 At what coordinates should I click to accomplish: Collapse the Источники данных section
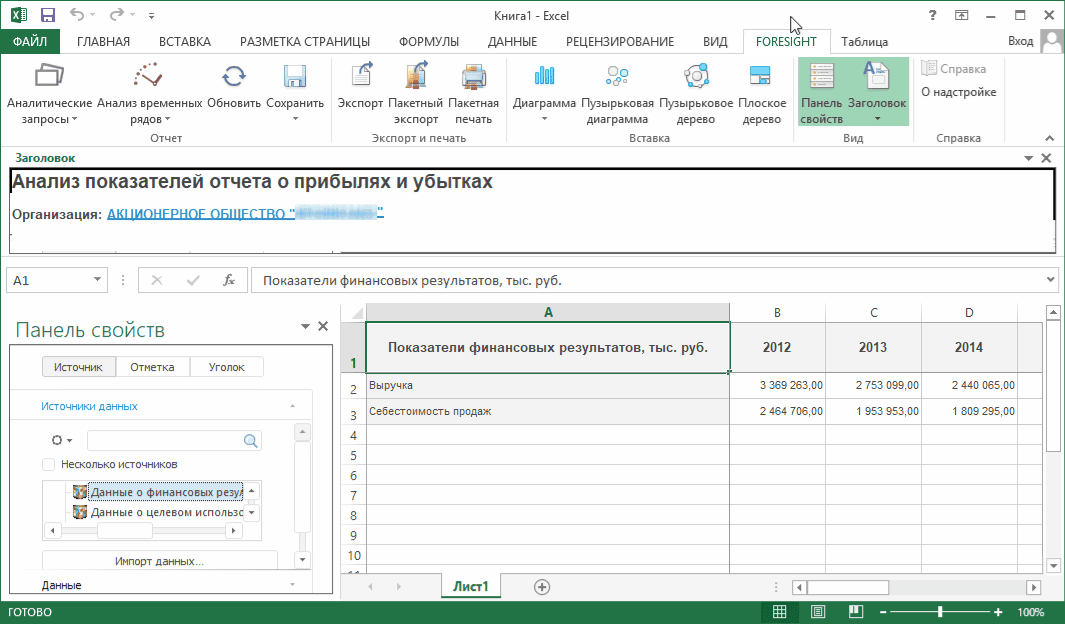click(292, 407)
